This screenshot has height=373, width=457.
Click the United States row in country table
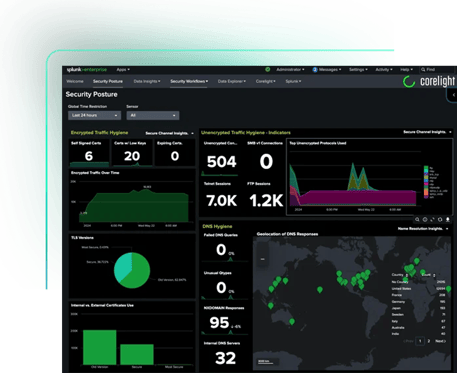tap(418, 289)
